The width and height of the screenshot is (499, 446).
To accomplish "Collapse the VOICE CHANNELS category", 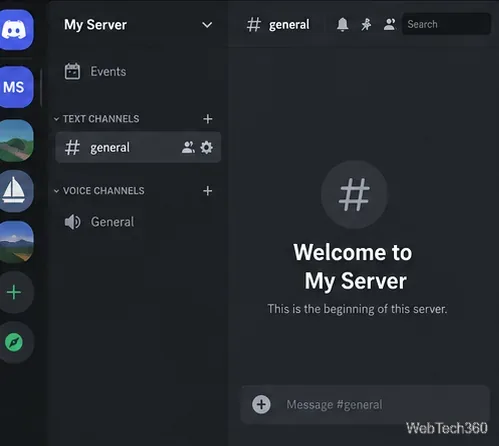I will pyautogui.click(x=99, y=191).
